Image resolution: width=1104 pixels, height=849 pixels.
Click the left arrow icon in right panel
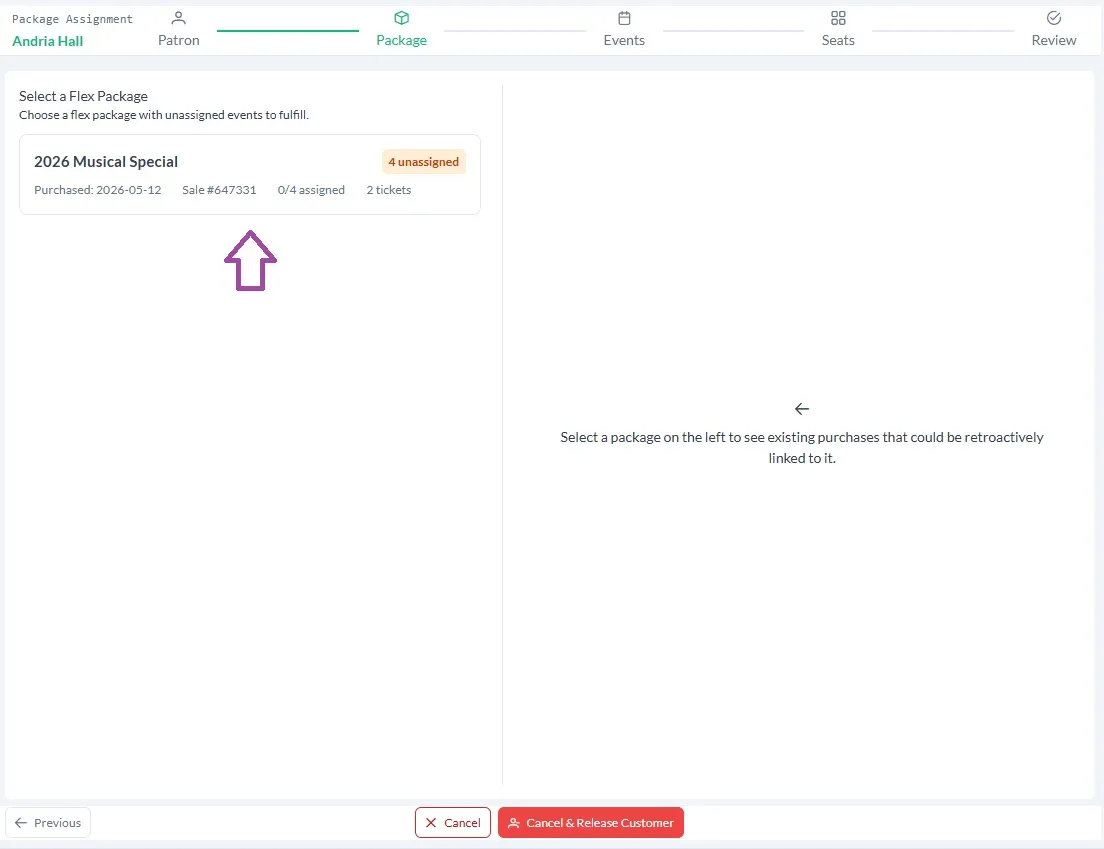point(802,408)
